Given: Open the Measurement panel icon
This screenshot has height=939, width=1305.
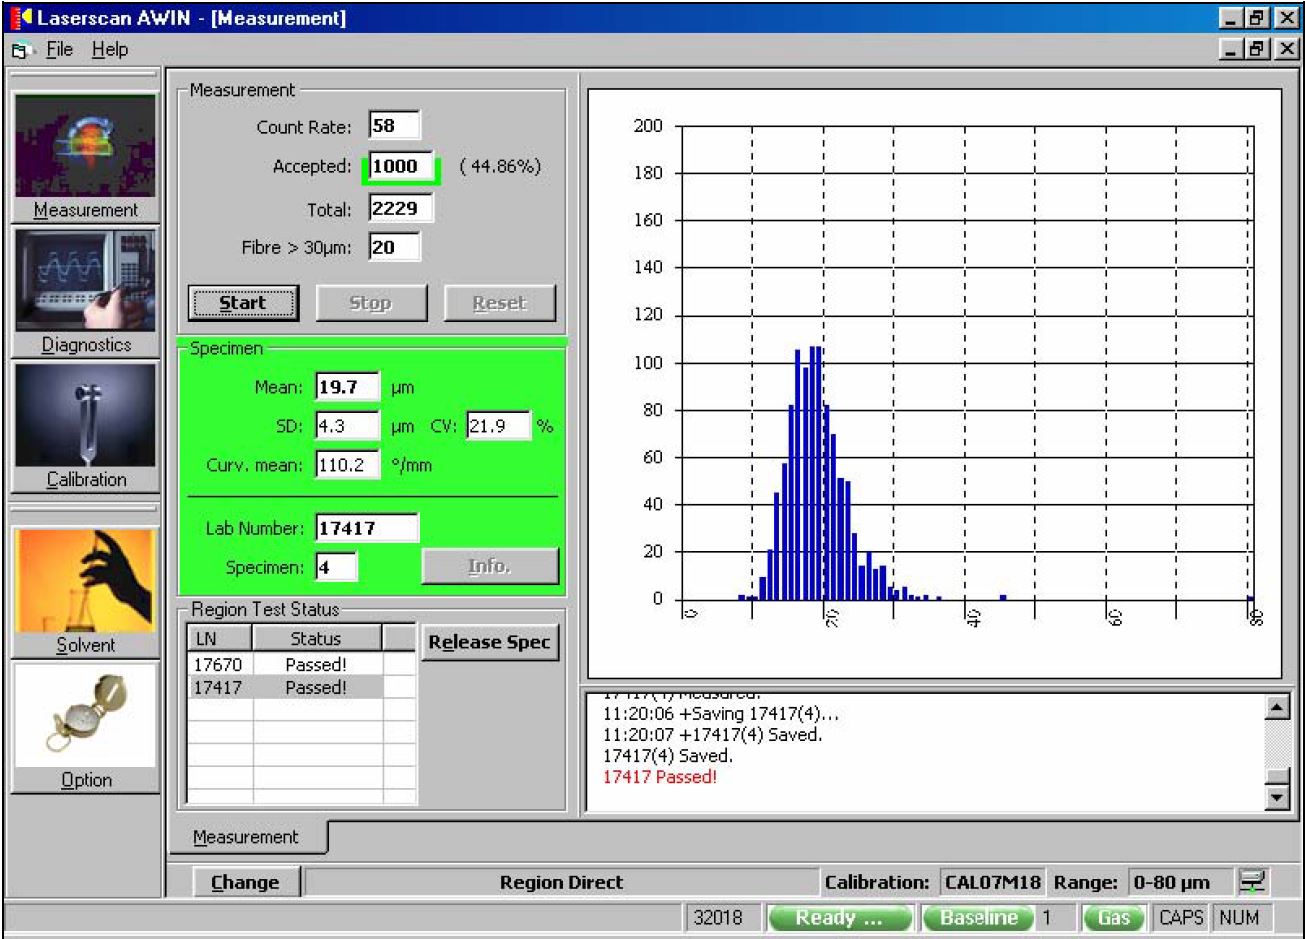Looking at the screenshot, I should pyautogui.click(x=85, y=147).
